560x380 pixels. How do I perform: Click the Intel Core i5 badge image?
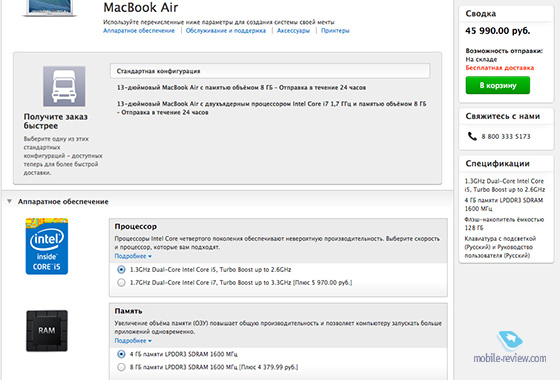47,246
